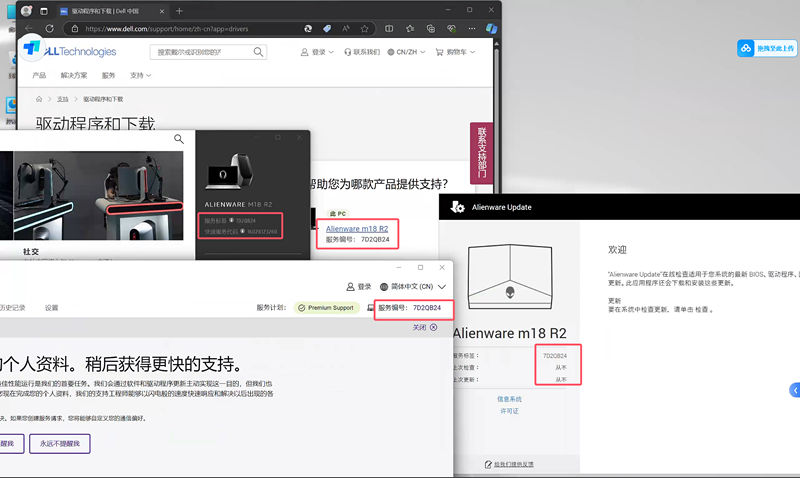
Task: Go to home via breadcrumb house icon
Action: click(x=39, y=99)
